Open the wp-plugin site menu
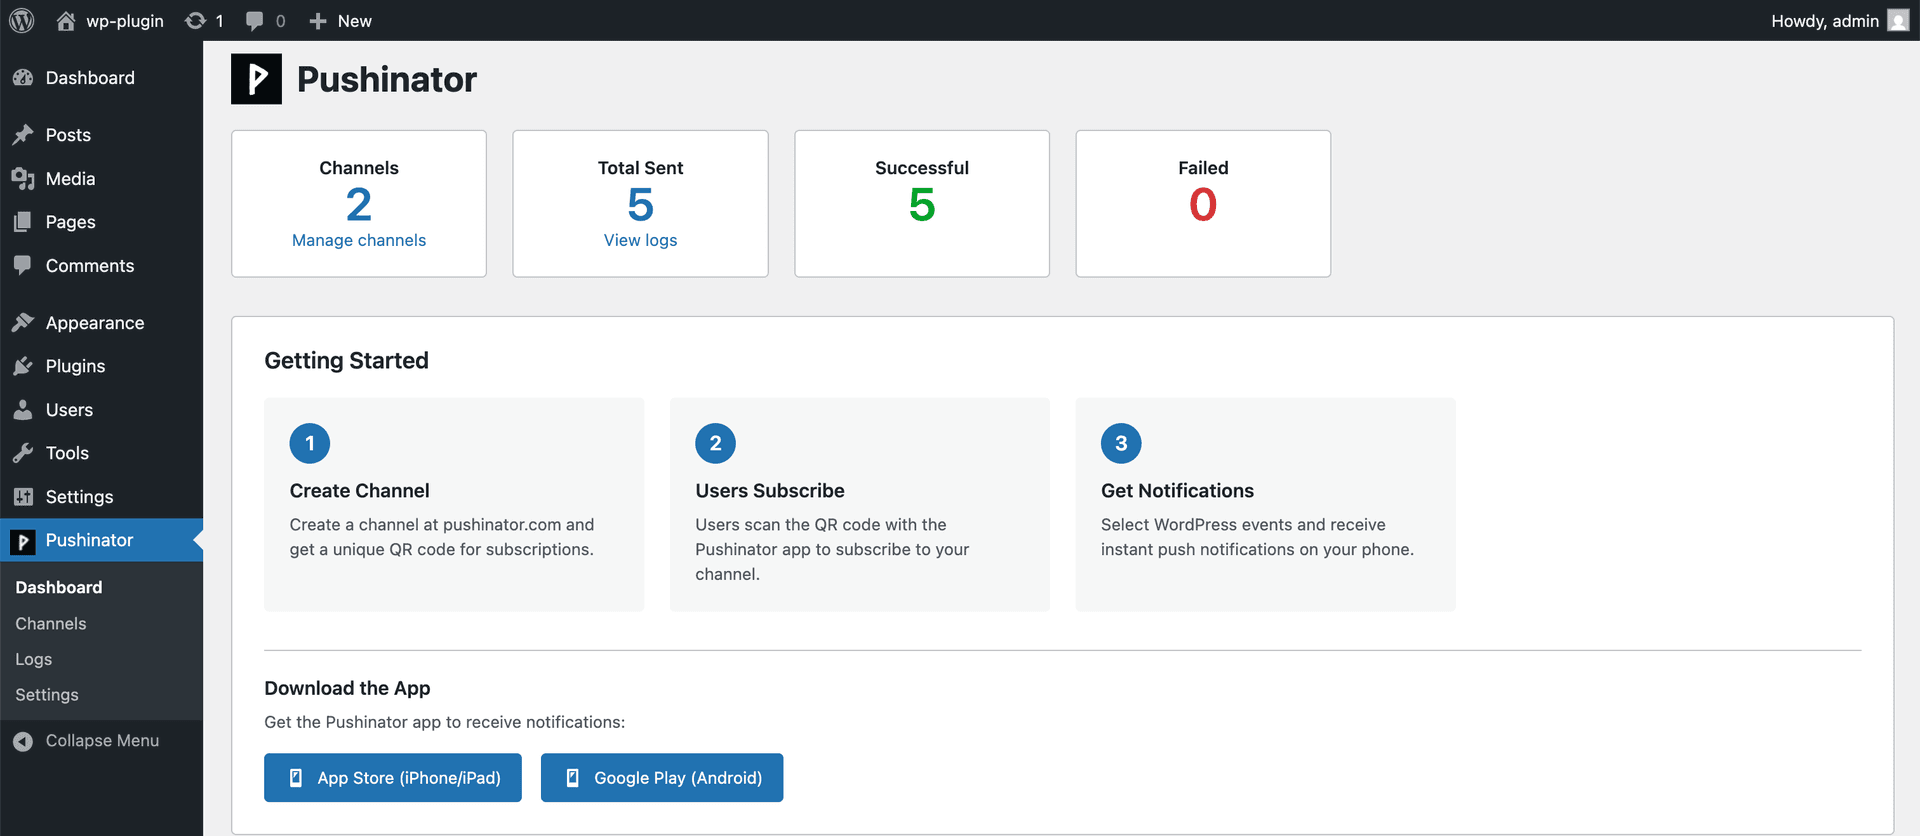 (x=110, y=20)
